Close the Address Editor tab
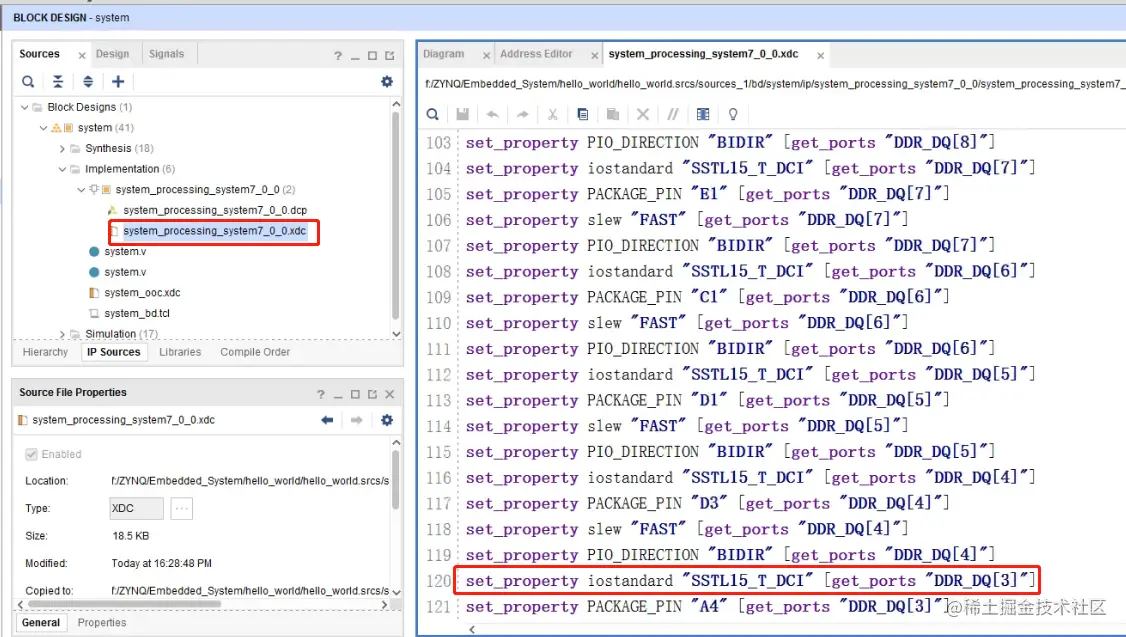The width and height of the screenshot is (1126, 637). [x=595, y=55]
